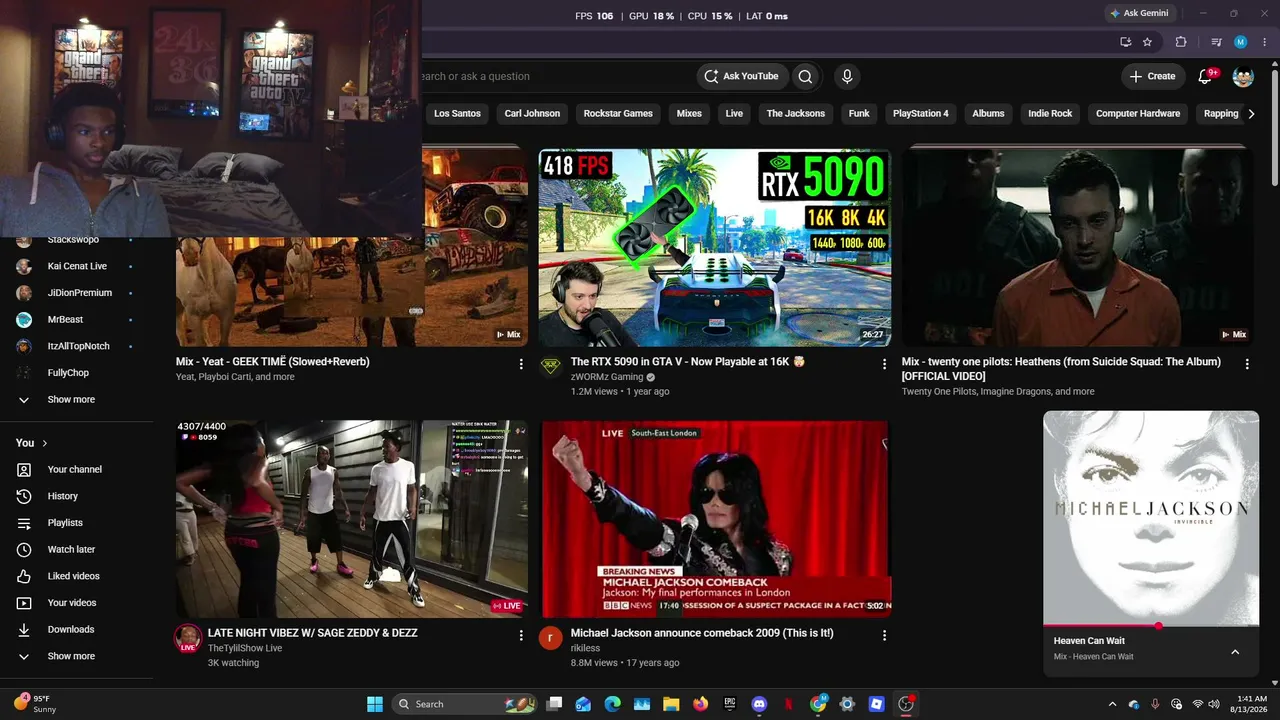Screen dimensions: 1280x720
Task: Open Kai Cenat Live subscription
Action: [76, 266]
